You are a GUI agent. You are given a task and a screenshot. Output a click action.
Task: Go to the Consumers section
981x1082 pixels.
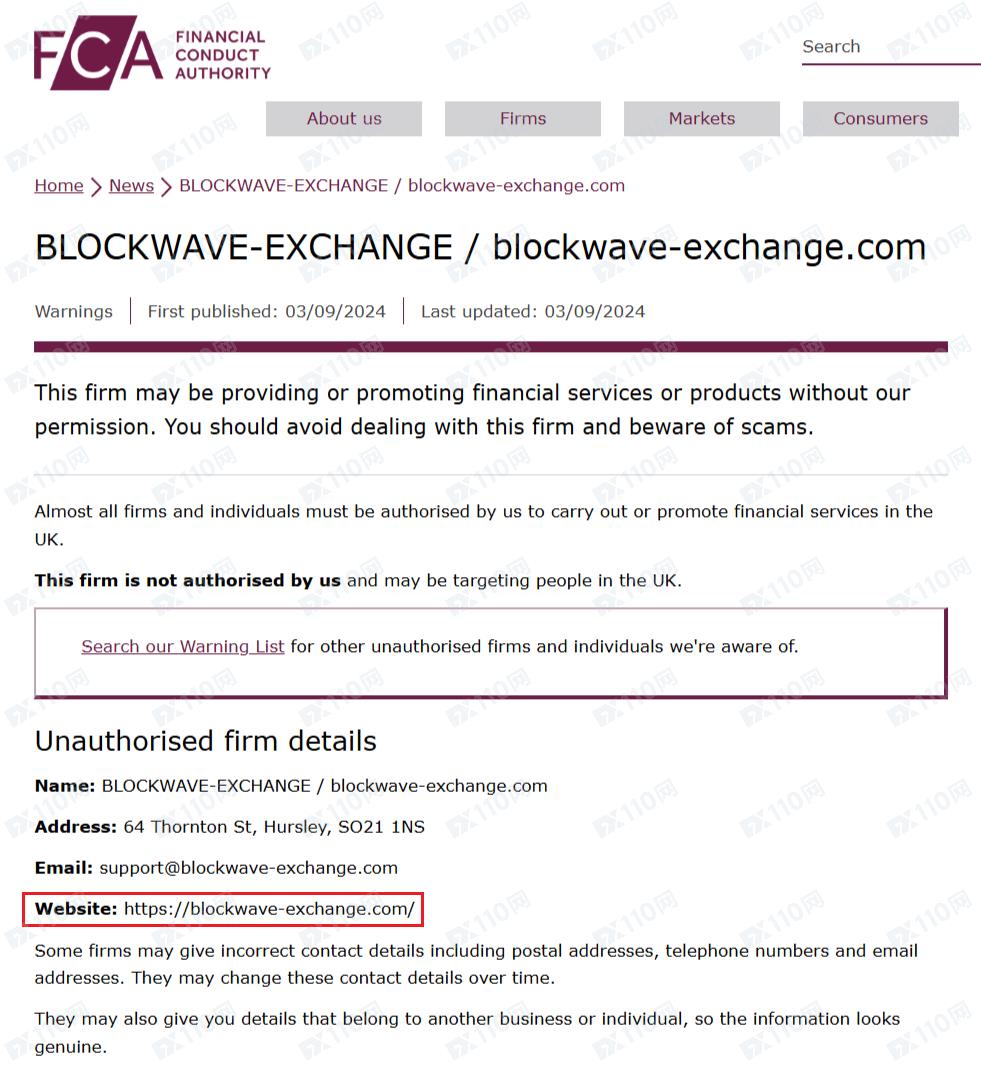pyautogui.click(x=880, y=118)
